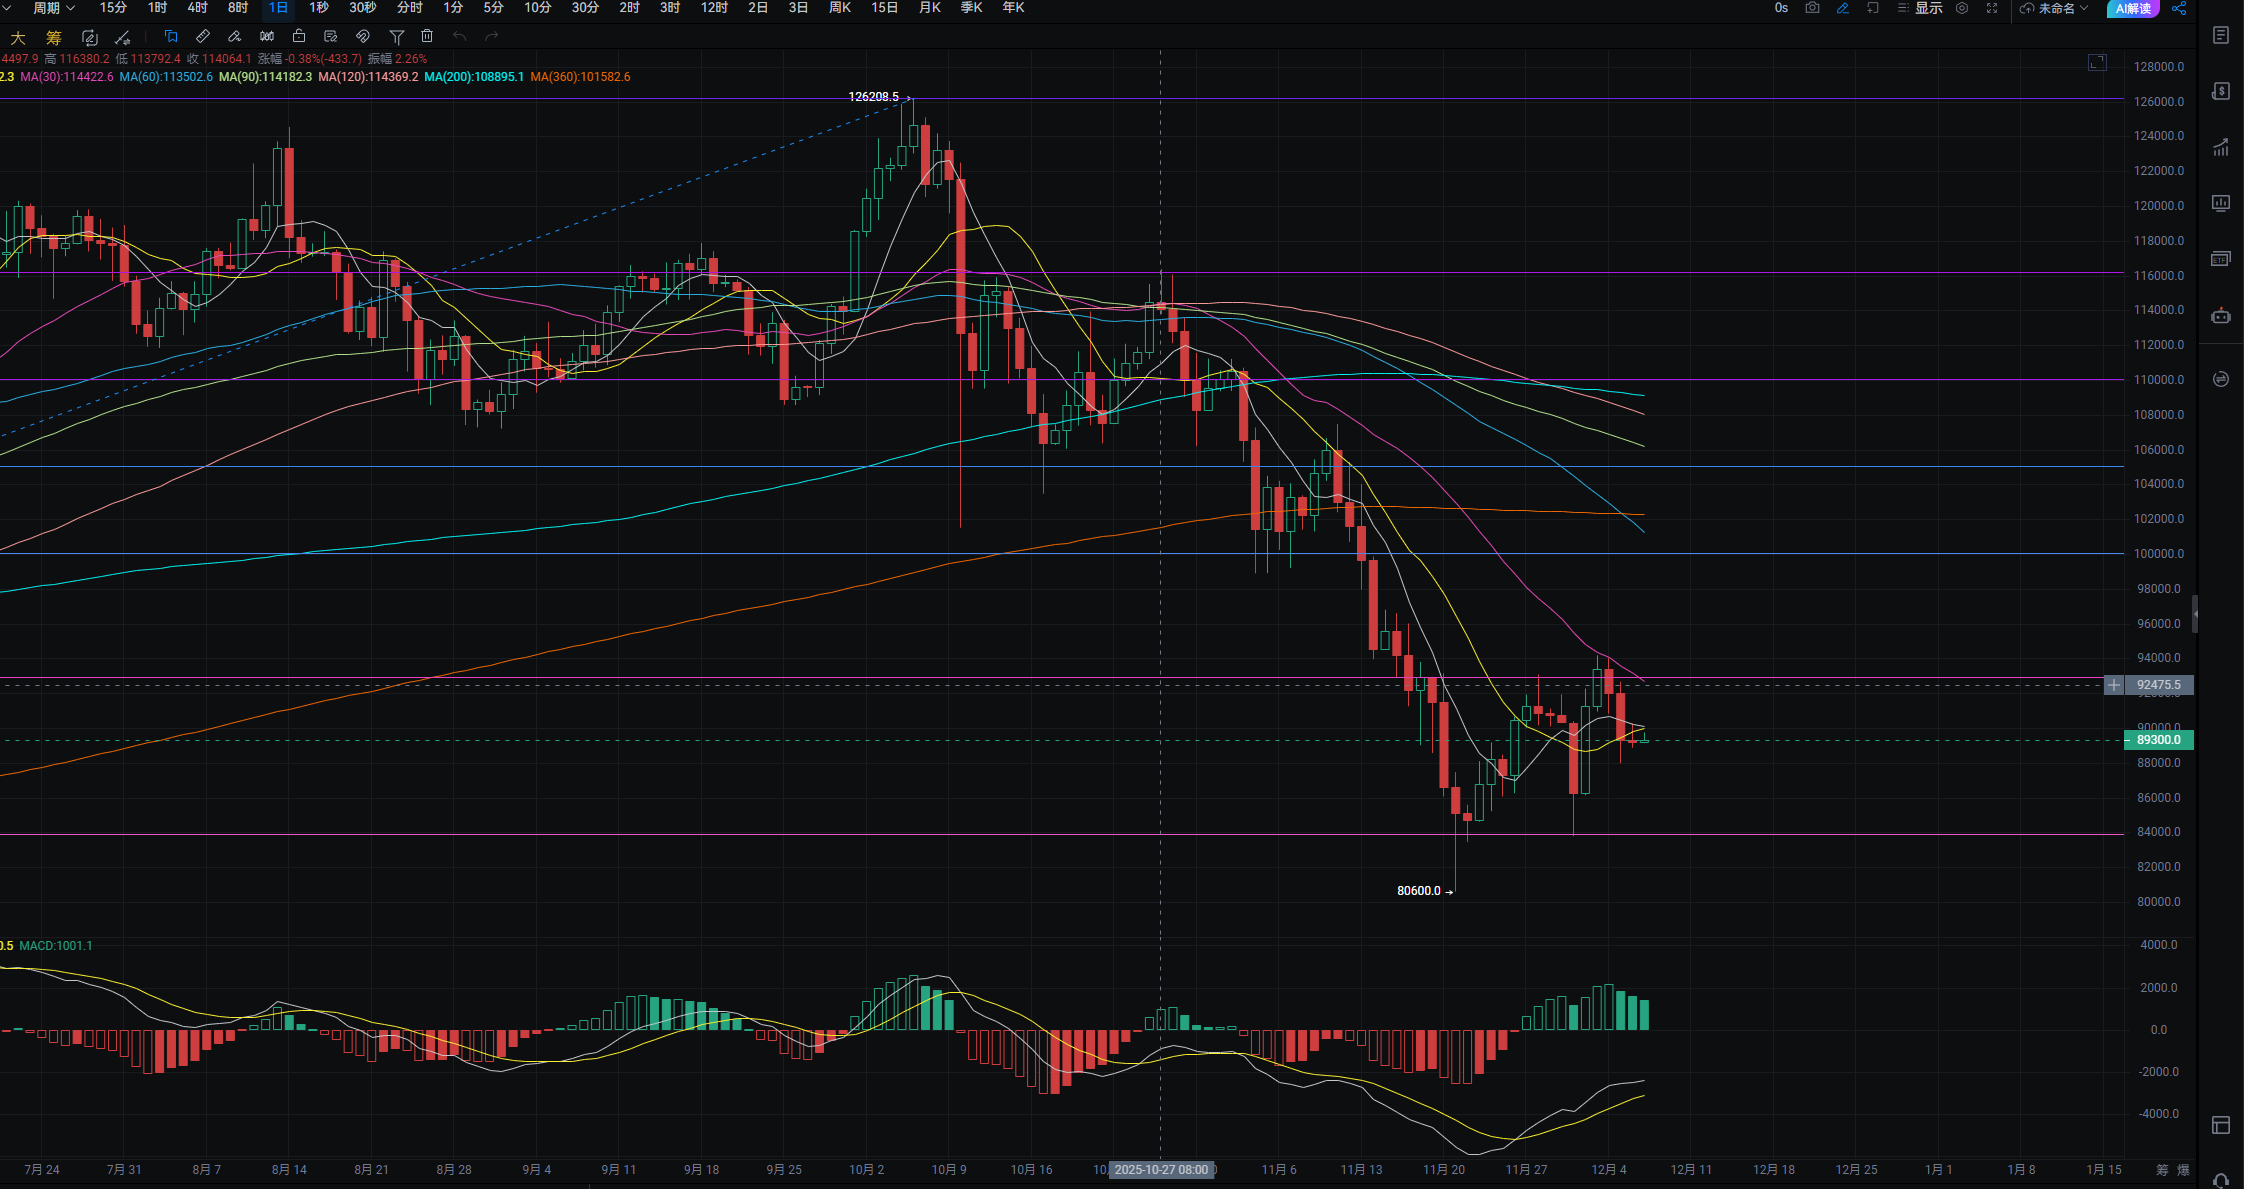Open the robot icon in right sidebar
This screenshot has height=1189, width=2244.
tap(2220, 316)
